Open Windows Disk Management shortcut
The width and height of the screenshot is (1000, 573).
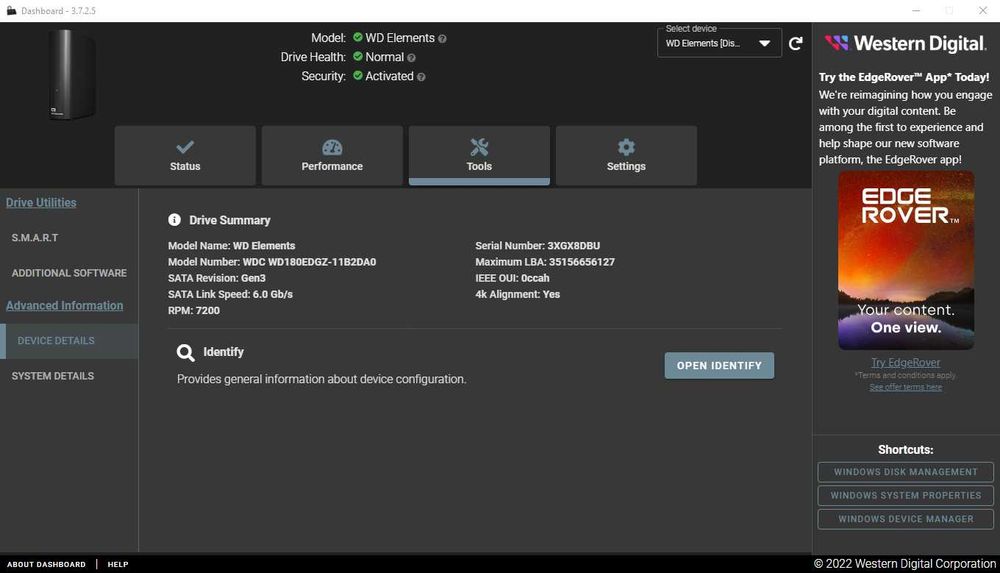click(906, 472)
